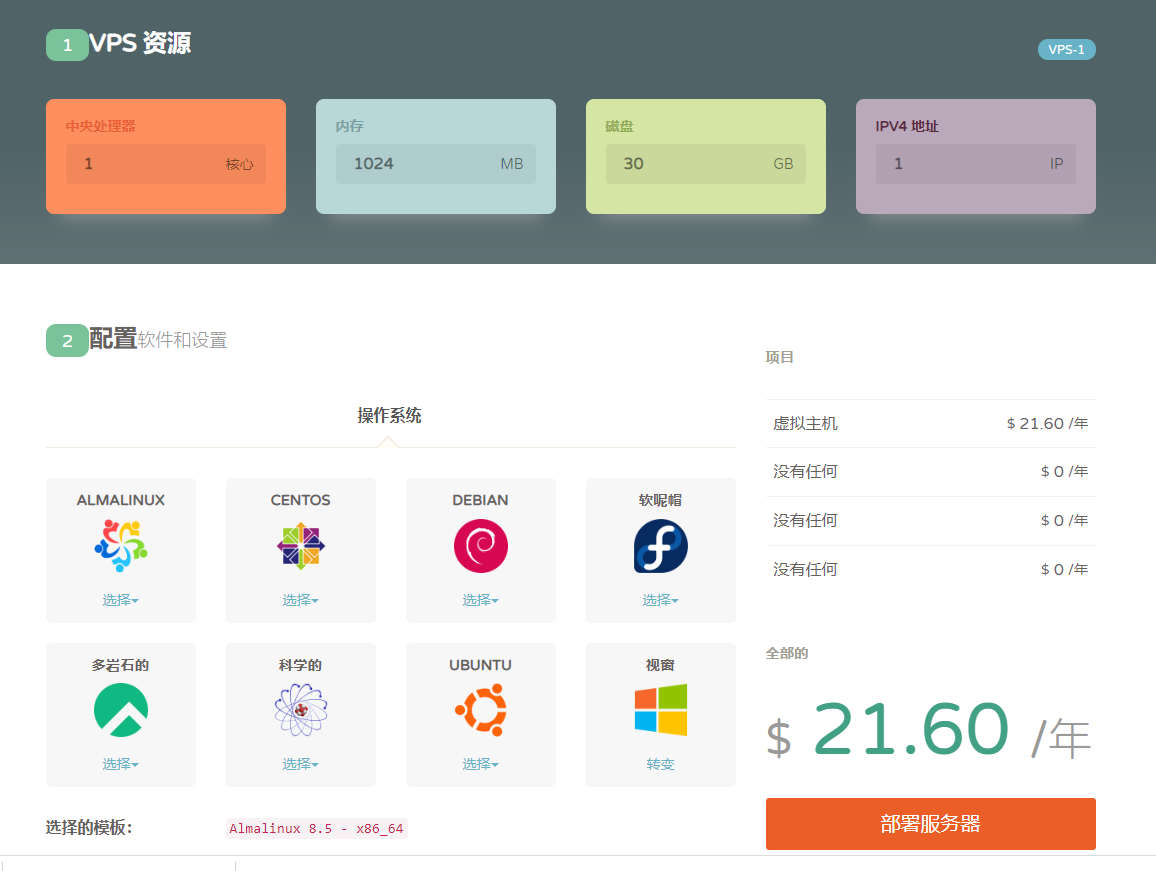Click the 转变 link under 视窗
Screen dimensions: 1156x871
coord(661,764)
